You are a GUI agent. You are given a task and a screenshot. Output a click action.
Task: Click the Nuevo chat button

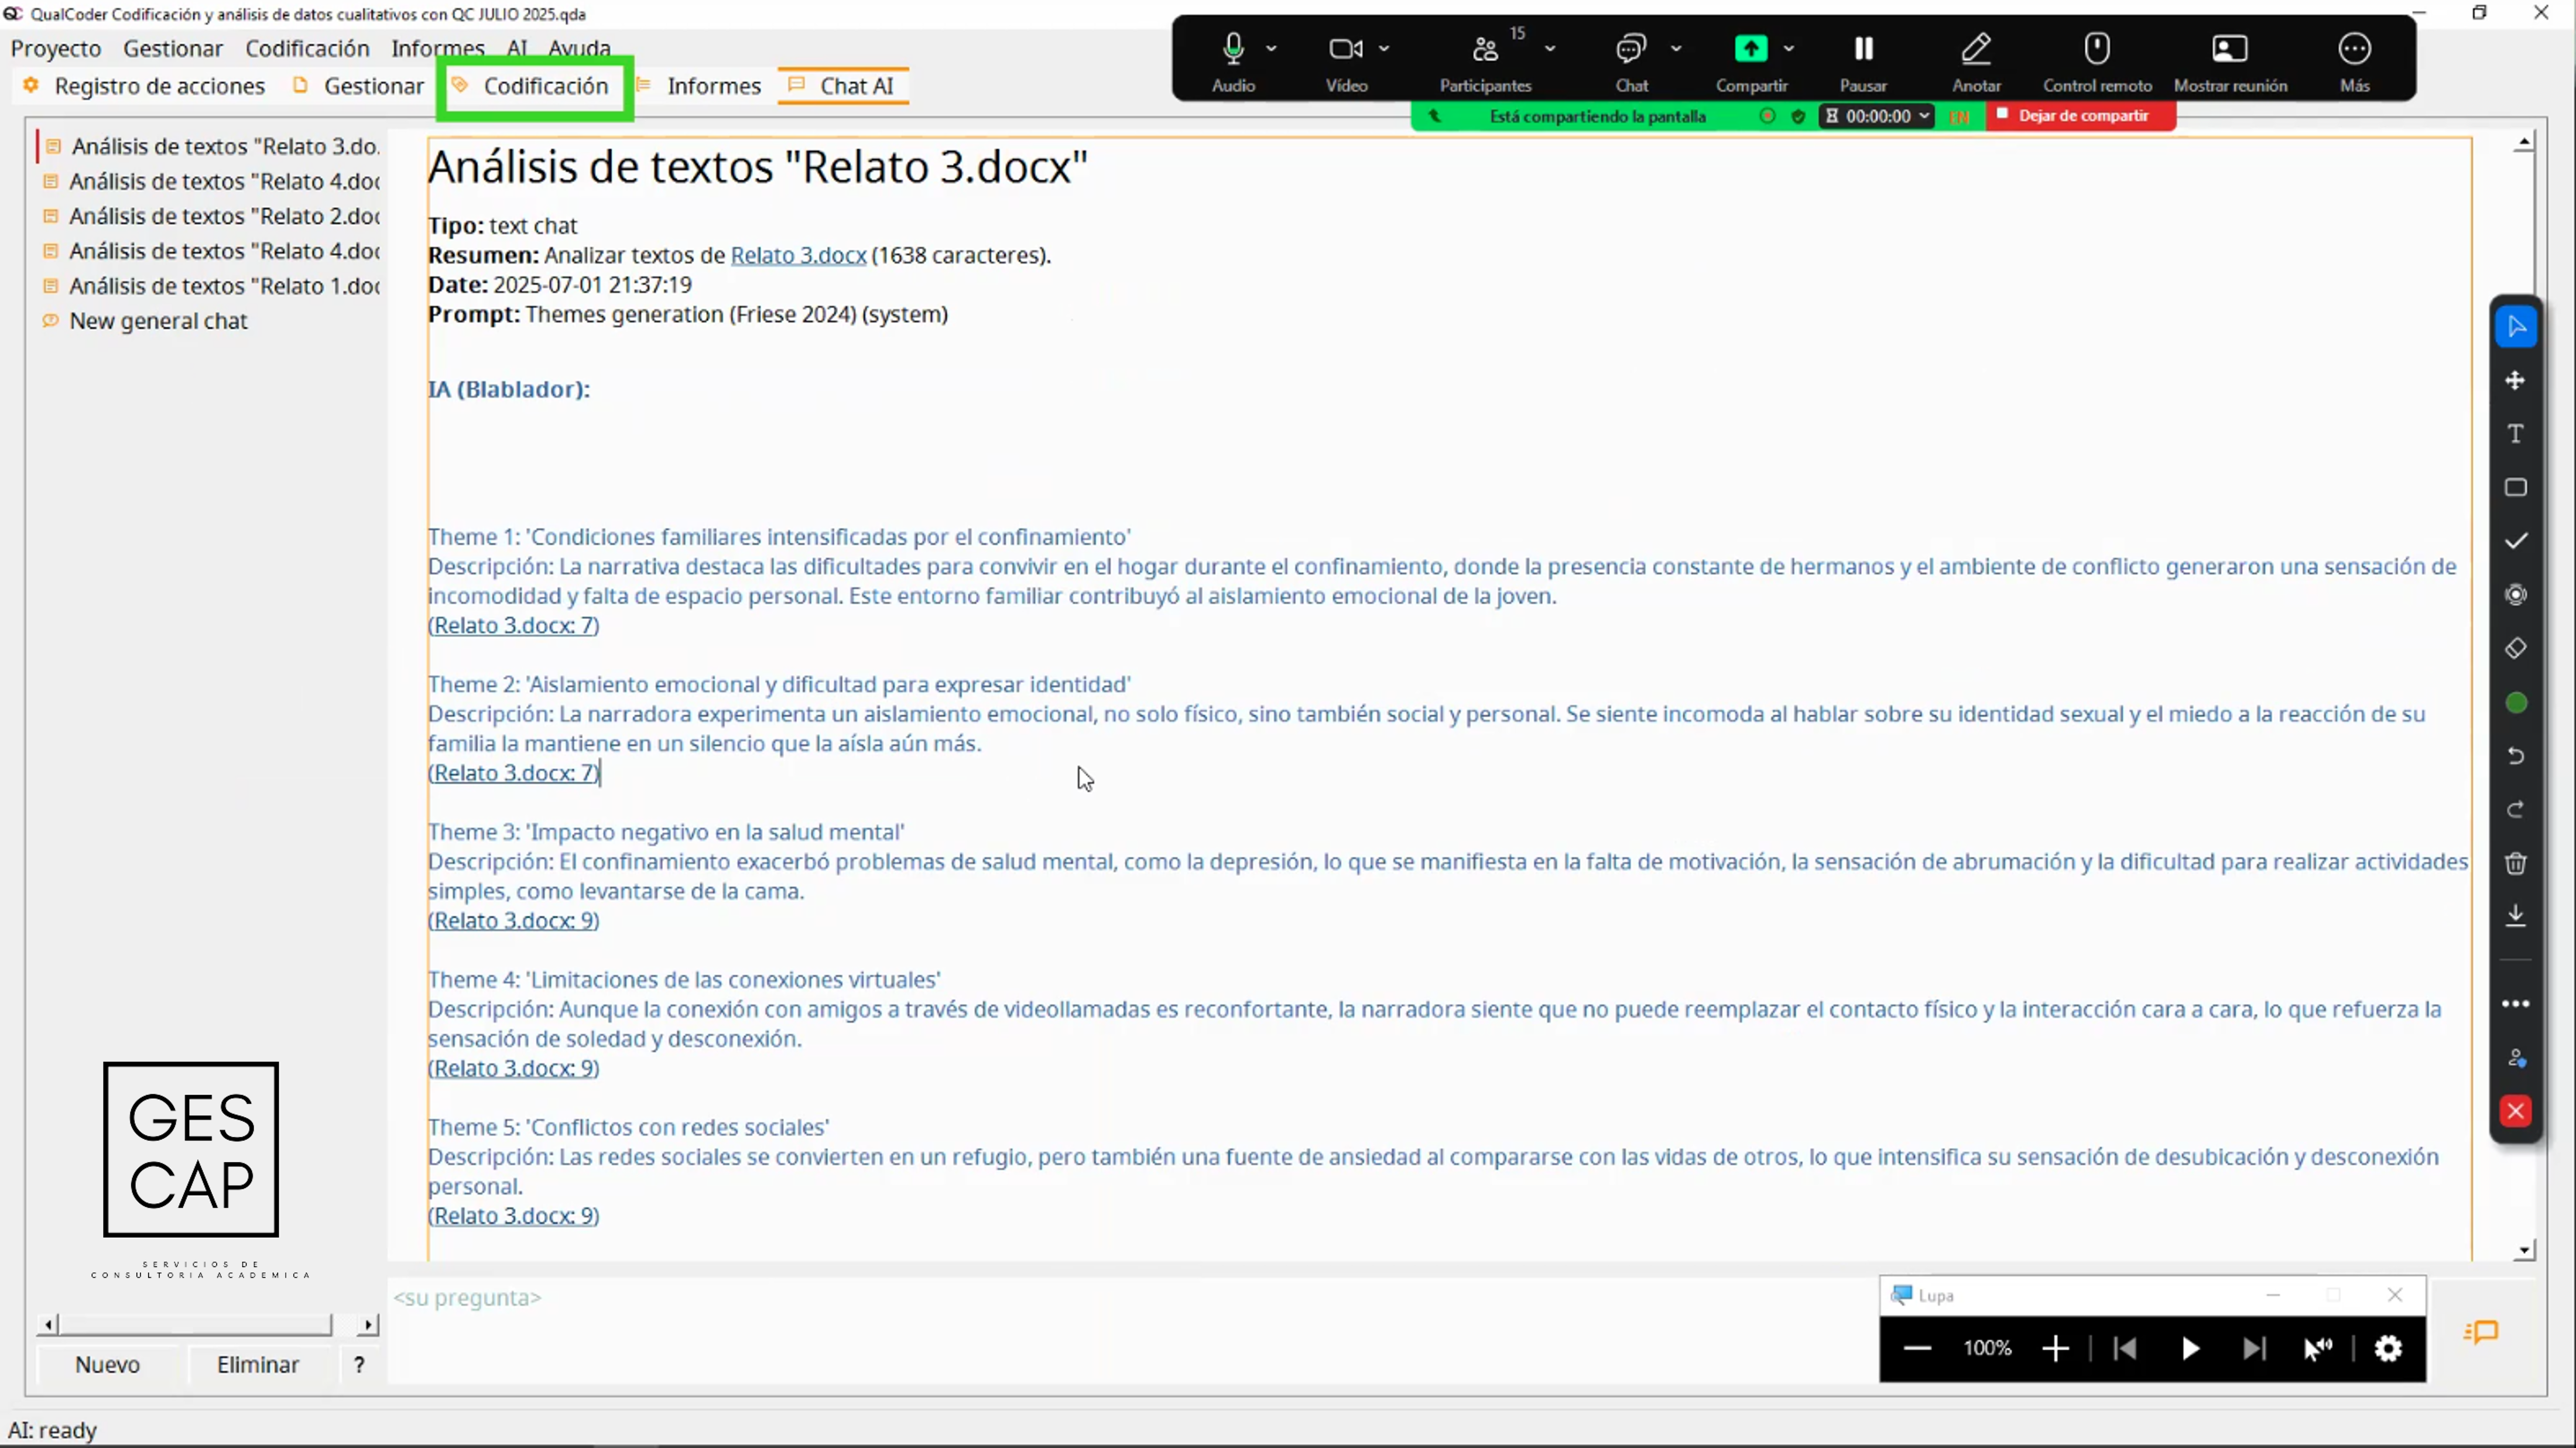pyautogui.click(x=108, y=1365)
